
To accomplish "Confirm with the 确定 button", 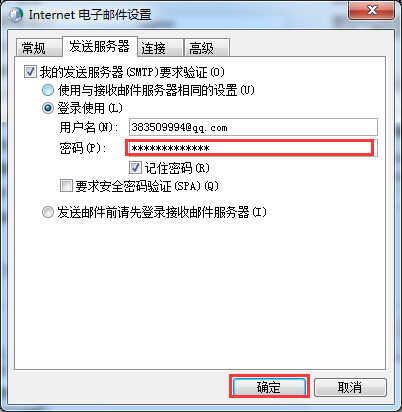I will [269, 387].
